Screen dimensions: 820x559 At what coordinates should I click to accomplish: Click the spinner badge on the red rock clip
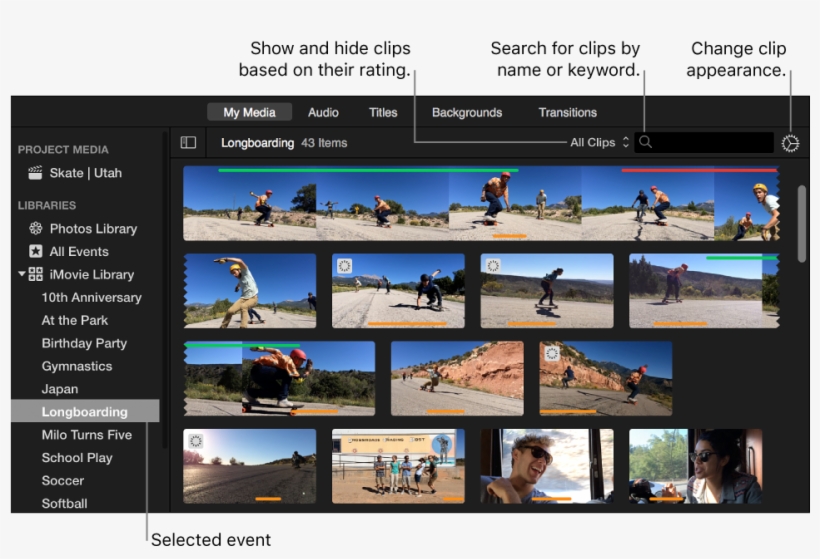(552, 353)
